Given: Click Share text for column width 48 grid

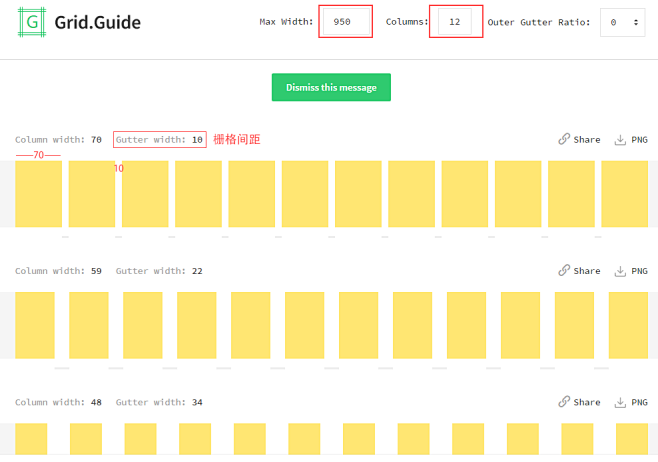Looking at the screenshot, I should point(587,402).
